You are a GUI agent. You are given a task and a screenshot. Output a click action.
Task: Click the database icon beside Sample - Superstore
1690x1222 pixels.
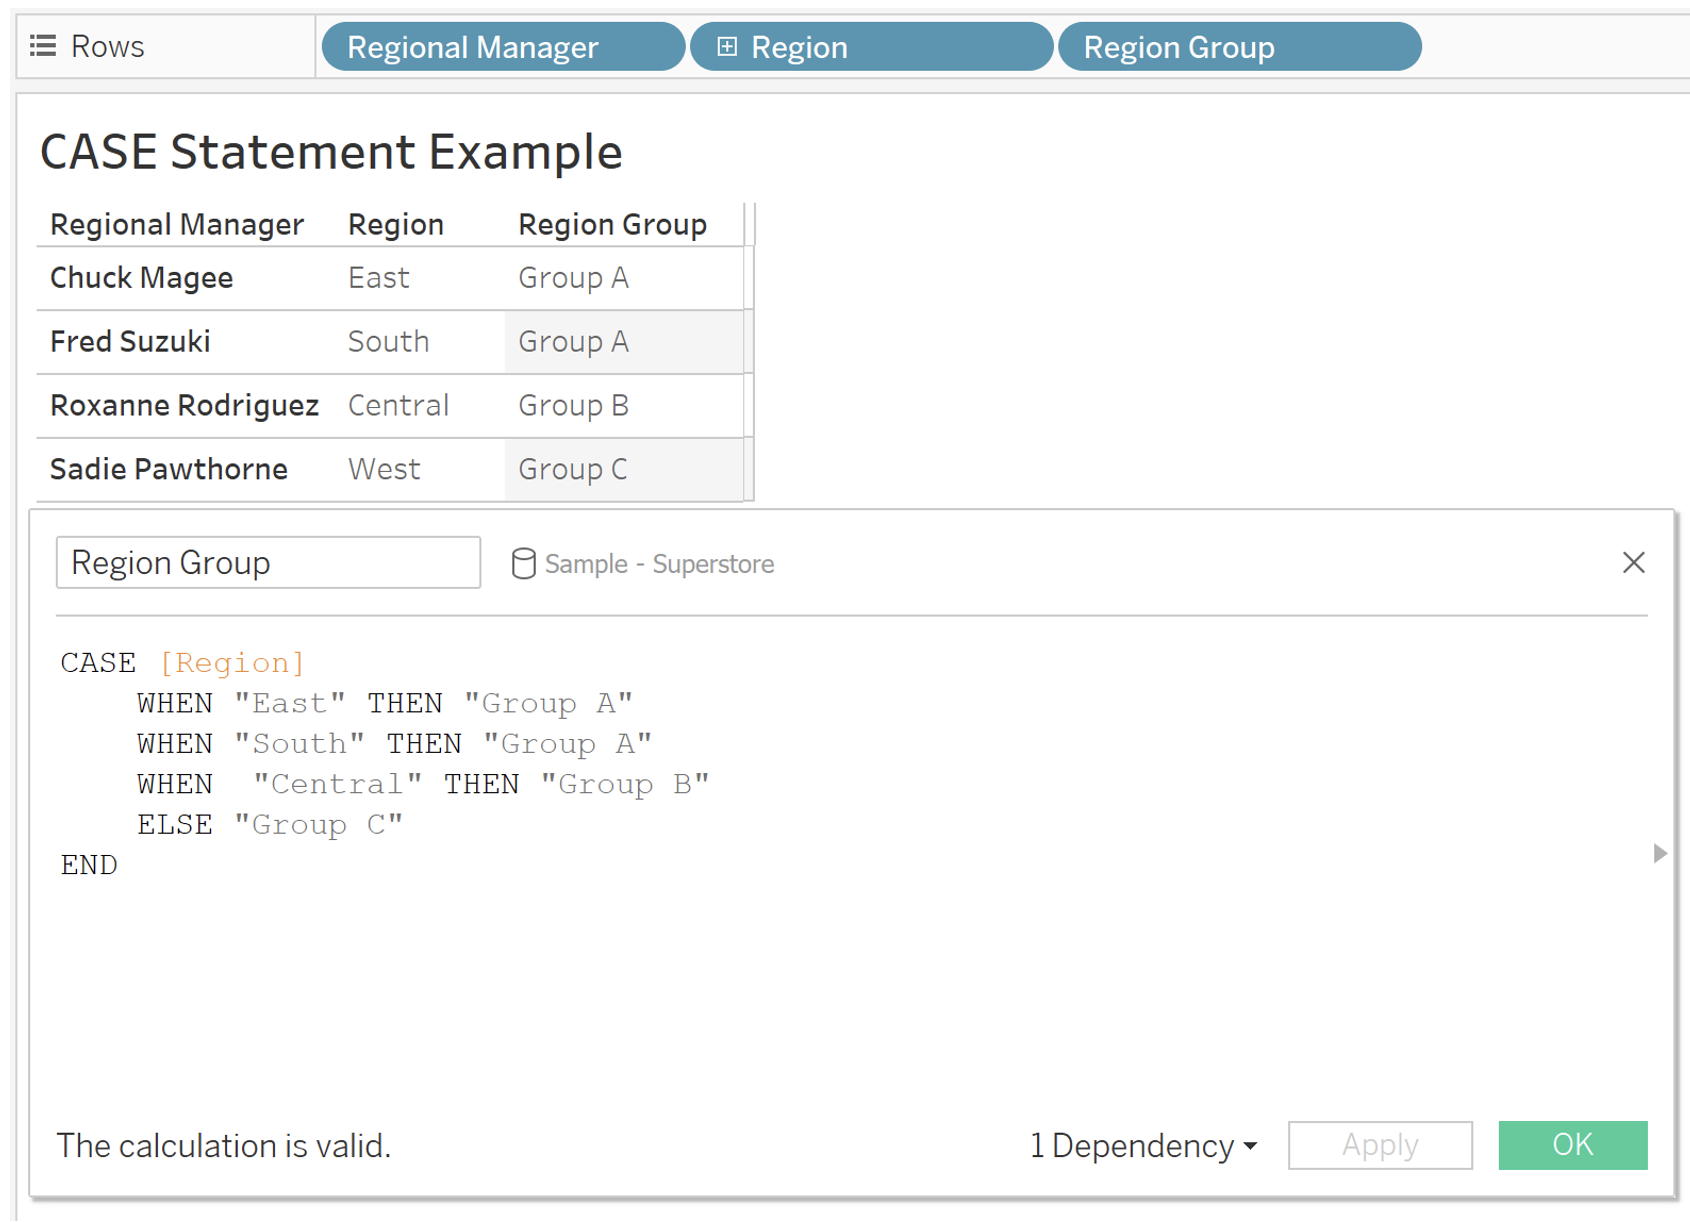coord(524,563)
